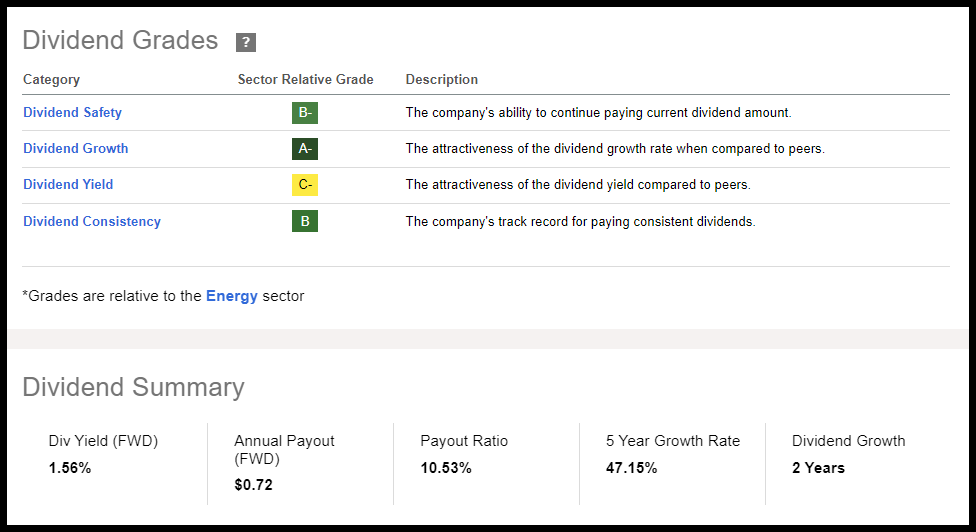Viewport: 976px width, 532px height.
Task: Click the Dividend Grades heading
Action: [120, 40]
